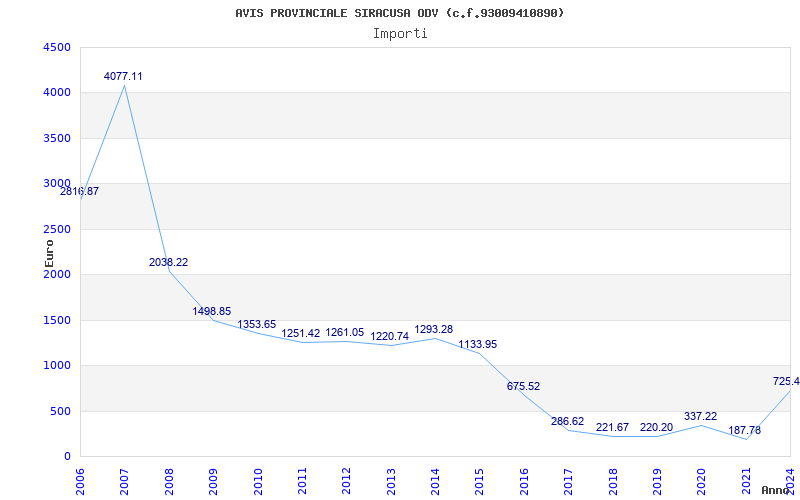The height and width of the screenshot is (500, 800).
Task: Click the x-axis year 2014
Action: click(435, 482)
